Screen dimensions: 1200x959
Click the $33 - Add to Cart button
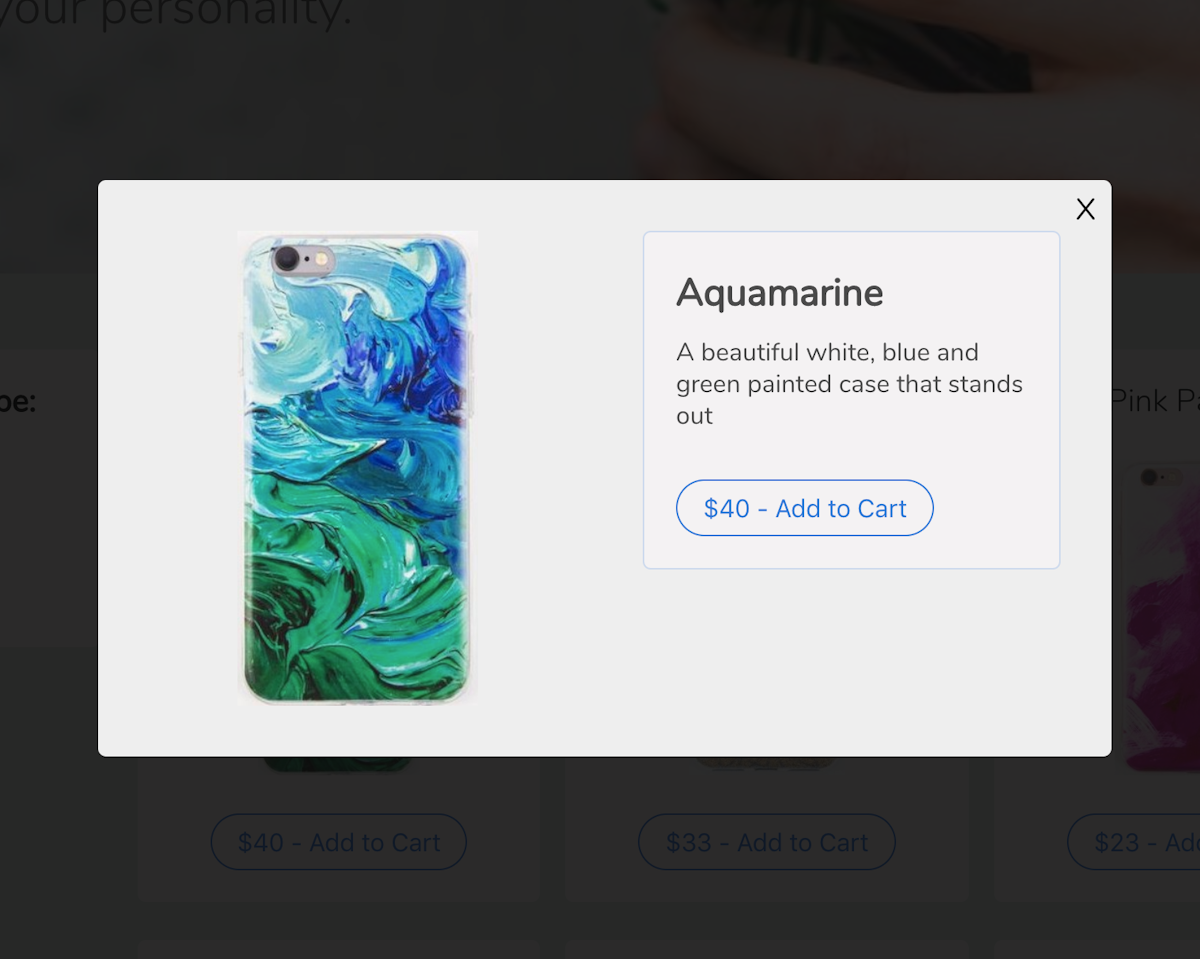point(767,842)
